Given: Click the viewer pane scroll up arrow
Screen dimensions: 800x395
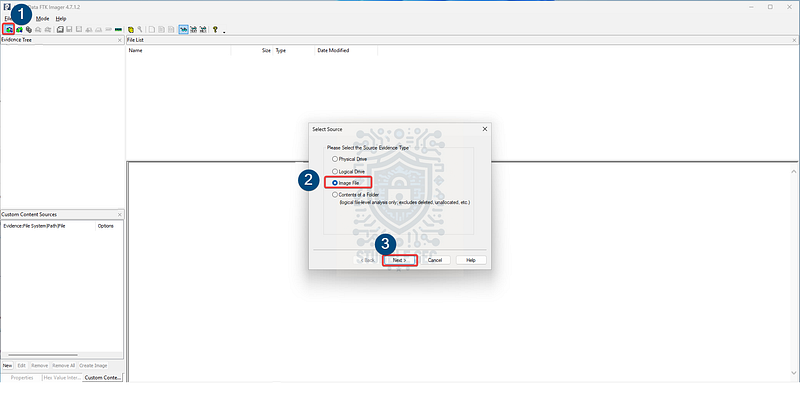Looking at the screenshot, I should coord(794,172).
